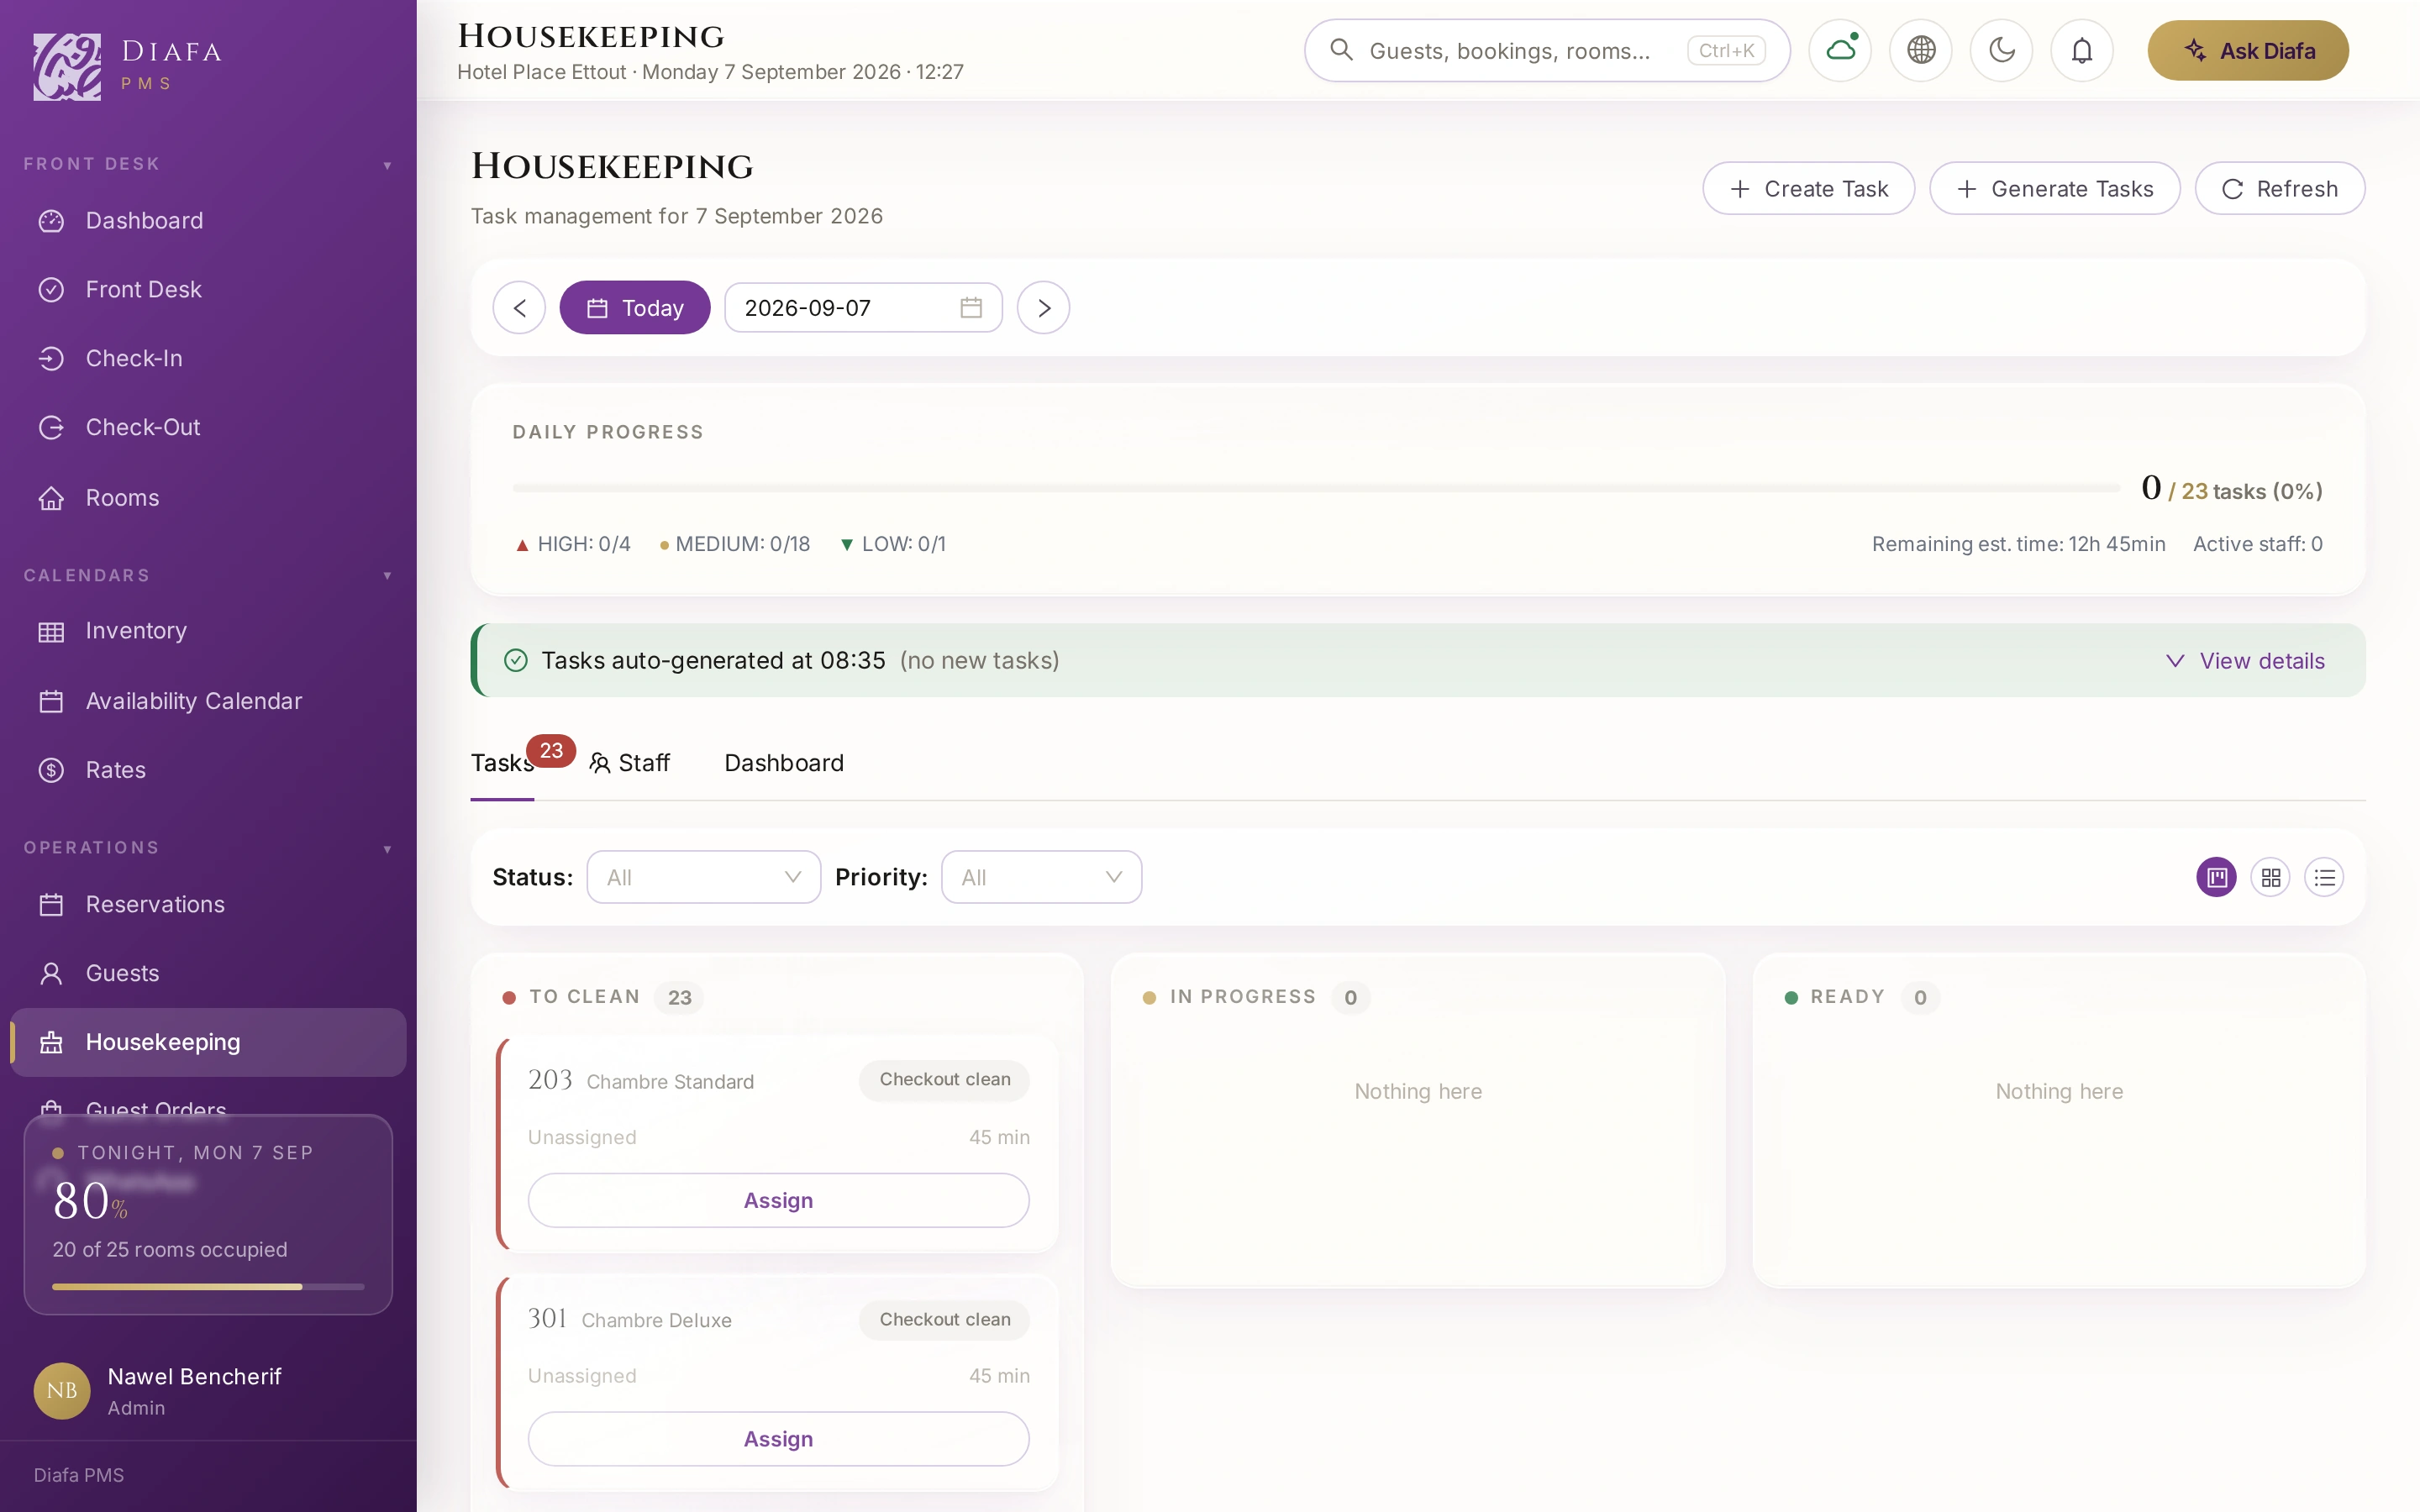Switch to the Dashboard tab
The height and width of the screenshot is (1512, 2420).
pos(784,763)
